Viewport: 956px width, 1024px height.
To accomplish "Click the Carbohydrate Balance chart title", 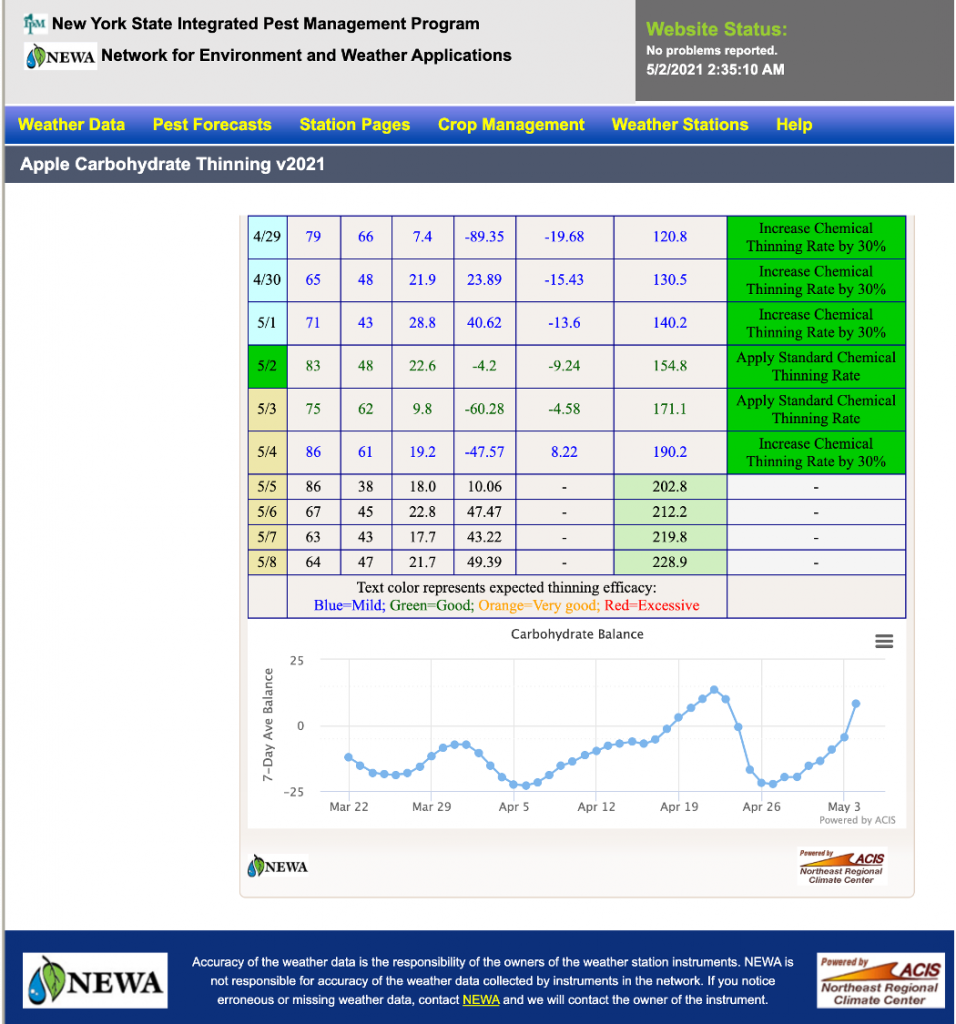I will (x=577, y=634).
